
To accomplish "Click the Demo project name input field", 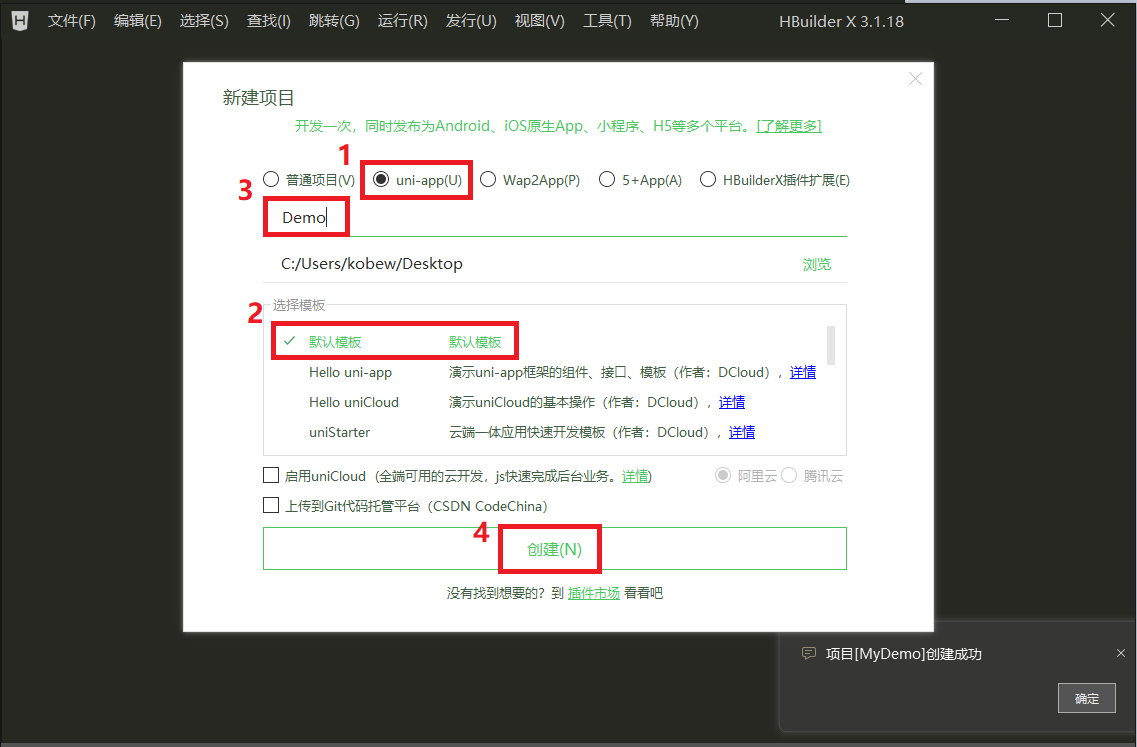I will pos(306,216).
